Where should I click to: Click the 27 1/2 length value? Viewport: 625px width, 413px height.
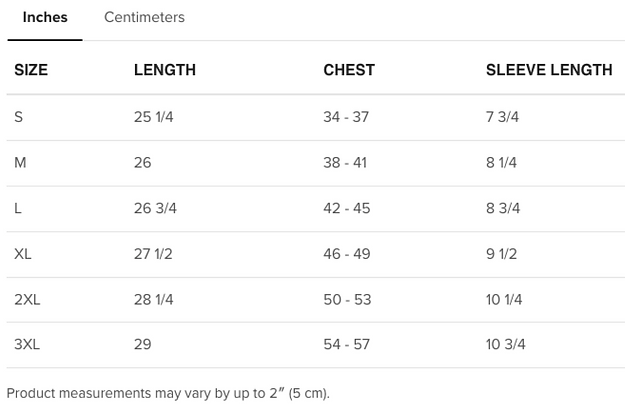[x=153, y=254]
